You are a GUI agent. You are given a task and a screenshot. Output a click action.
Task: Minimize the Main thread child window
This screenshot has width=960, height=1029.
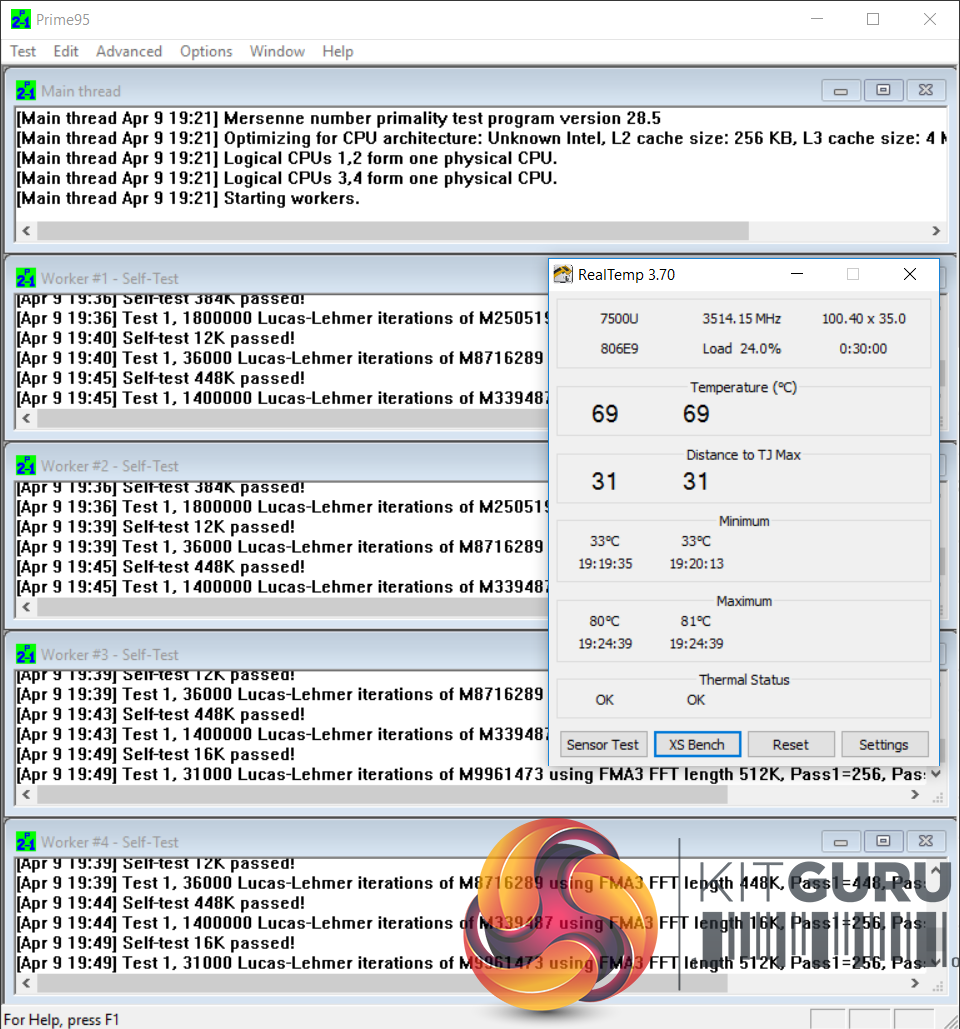[841, 91]
